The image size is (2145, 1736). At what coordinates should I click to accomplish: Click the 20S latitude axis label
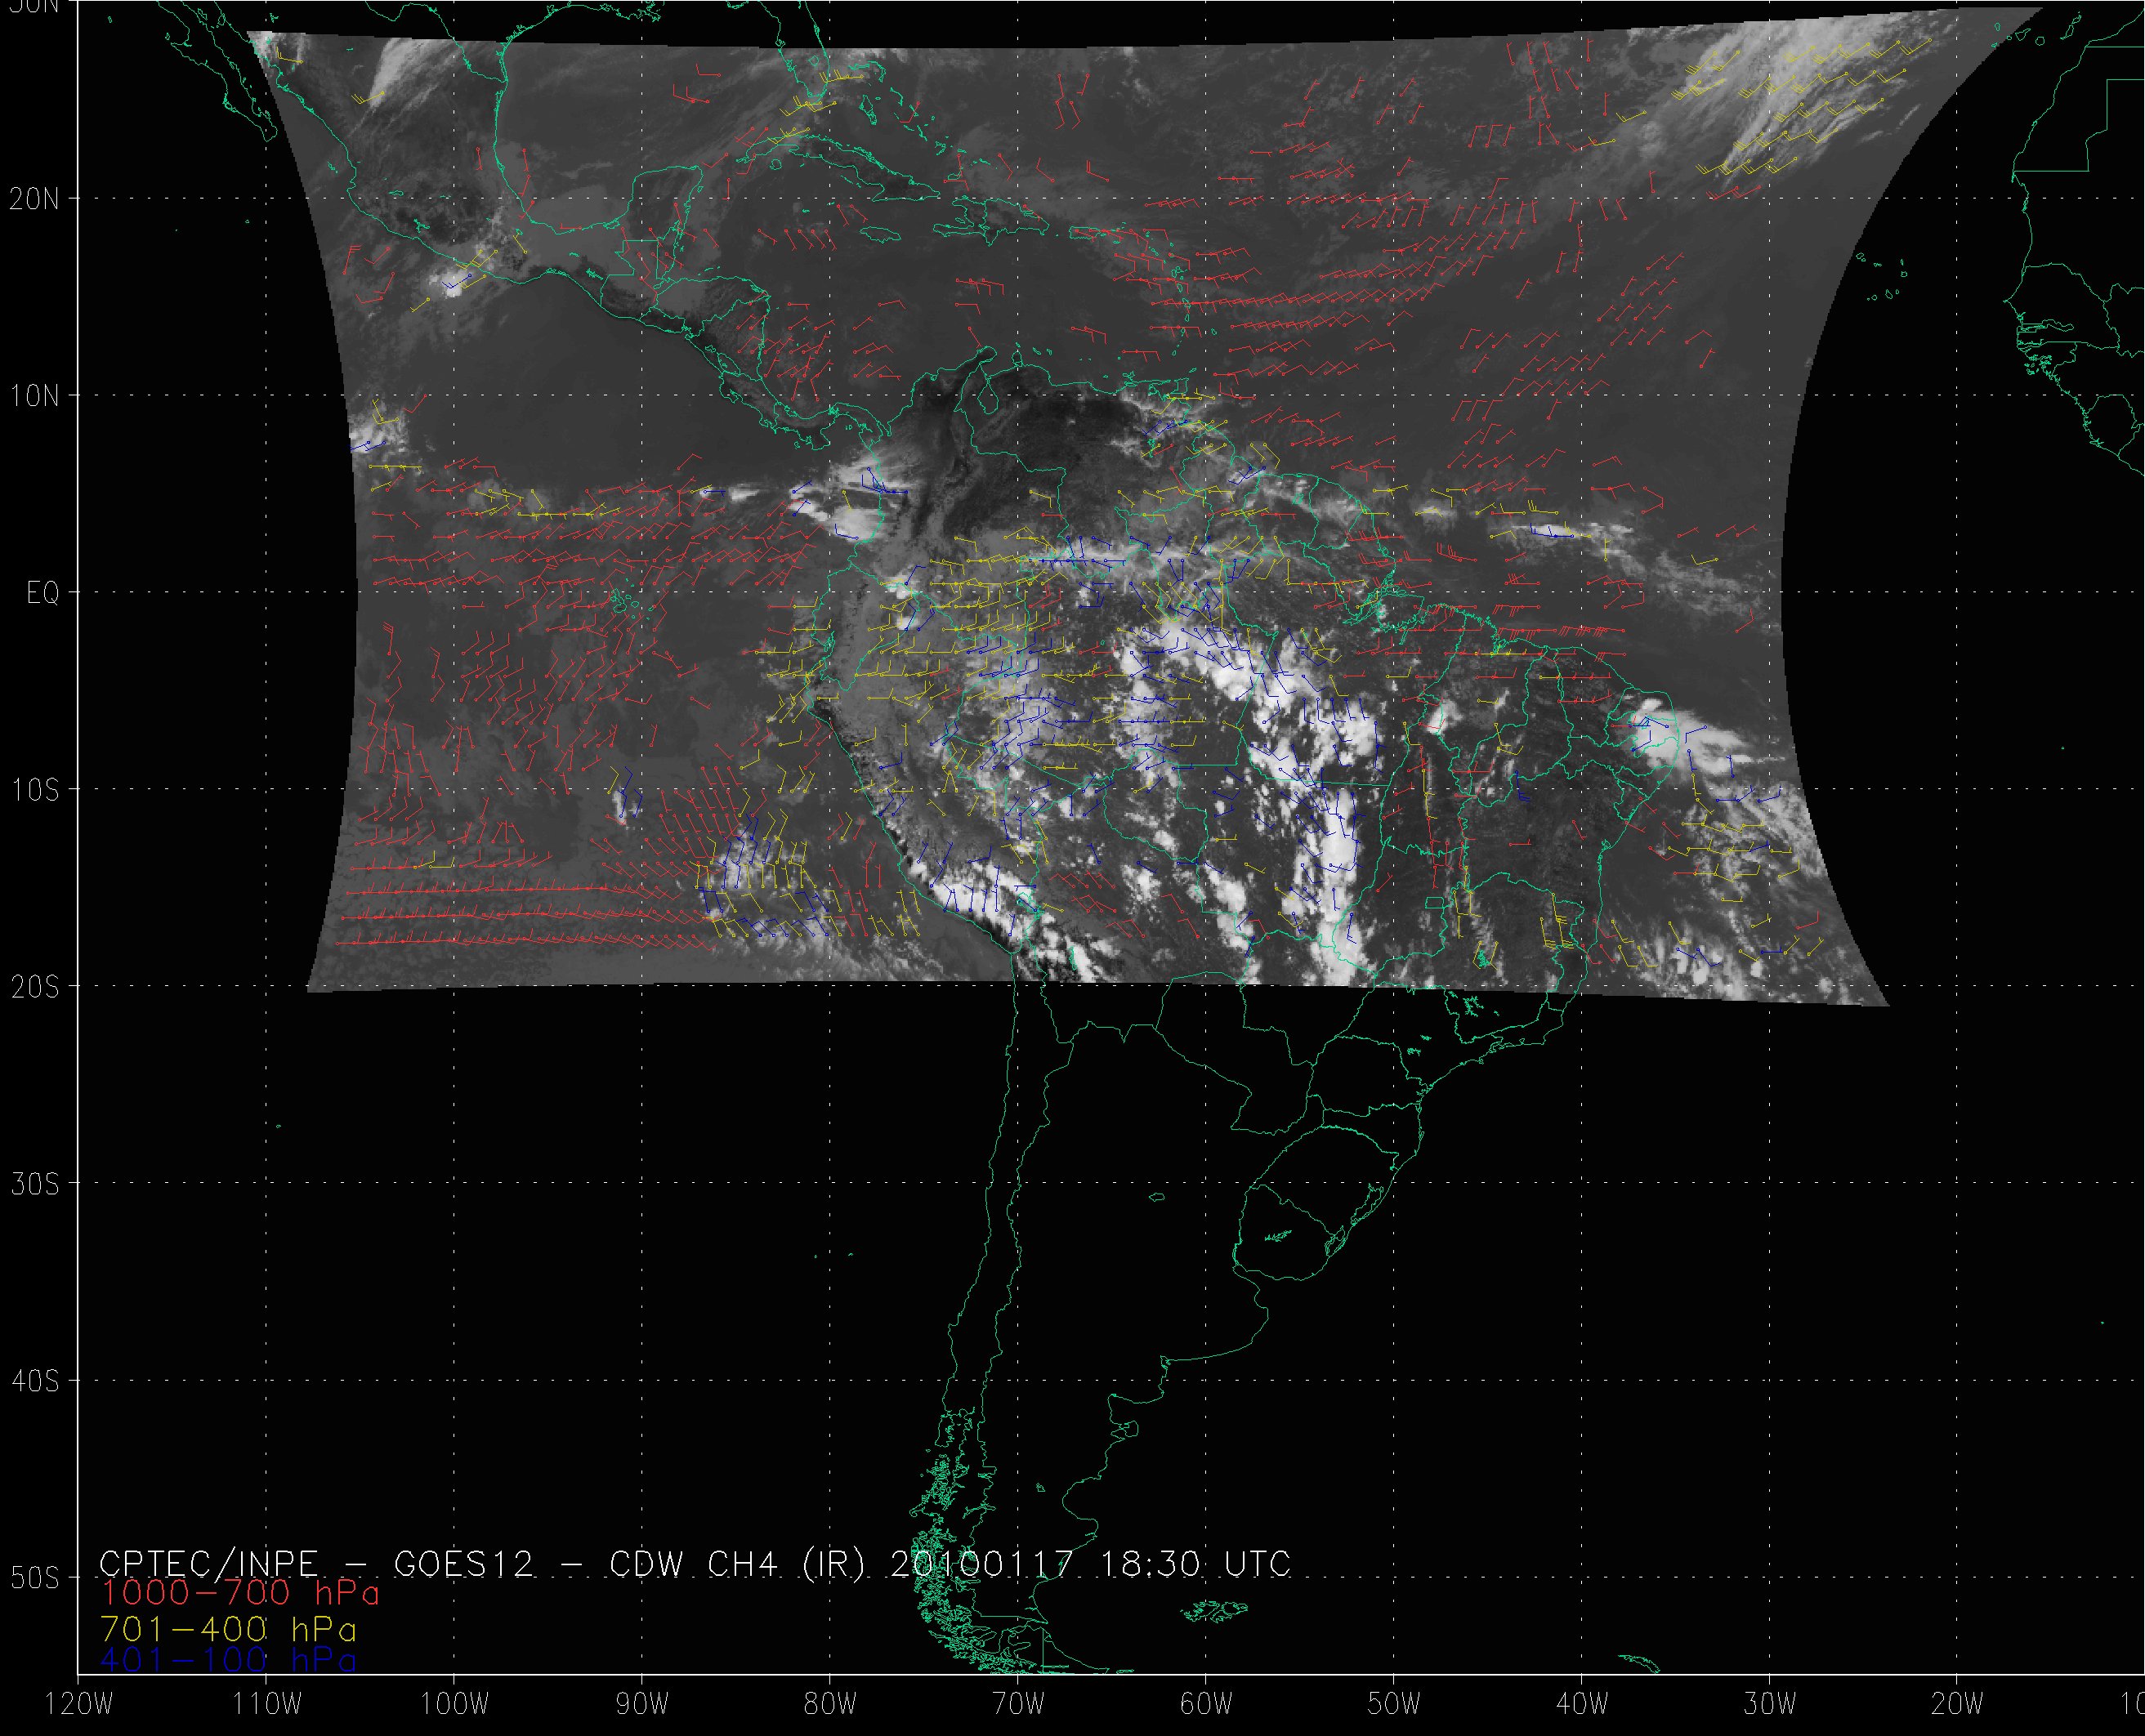[x=35, y=987]
